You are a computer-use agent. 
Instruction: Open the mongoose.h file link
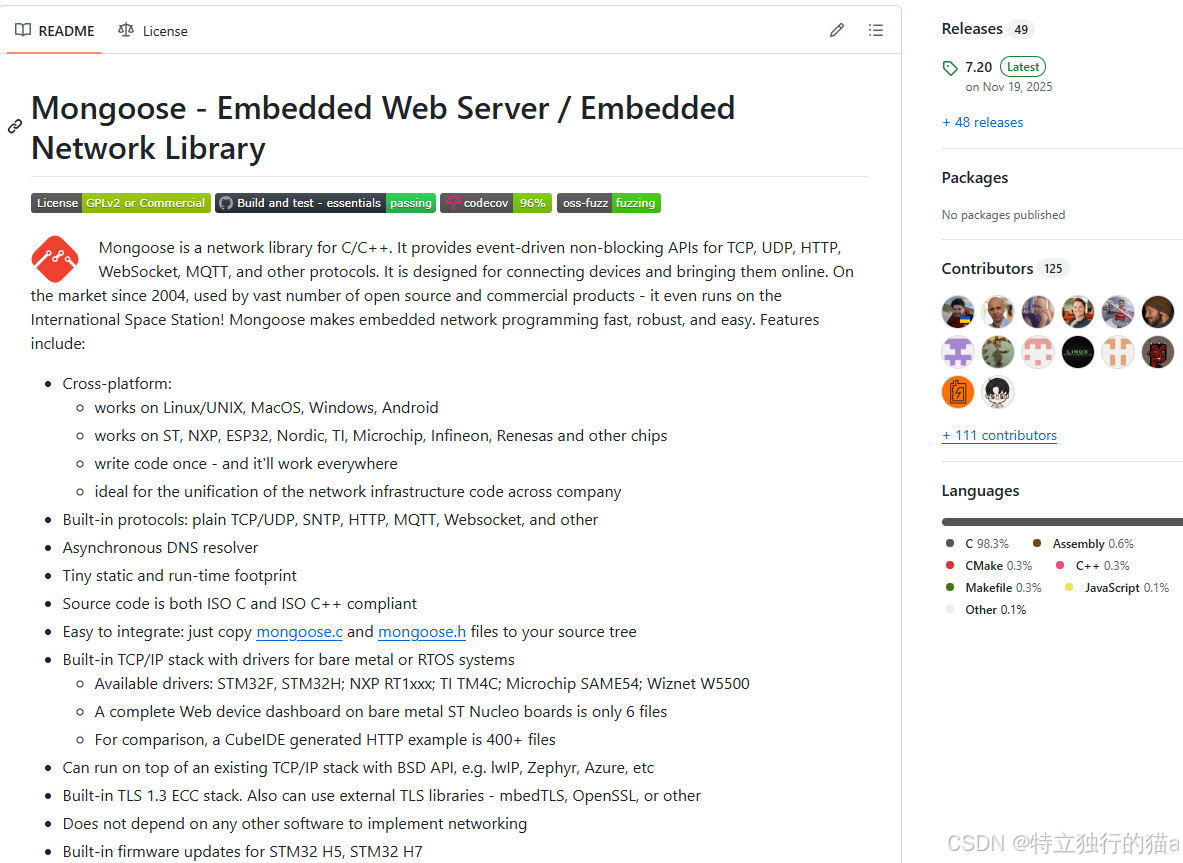click(x=422, y=631)
